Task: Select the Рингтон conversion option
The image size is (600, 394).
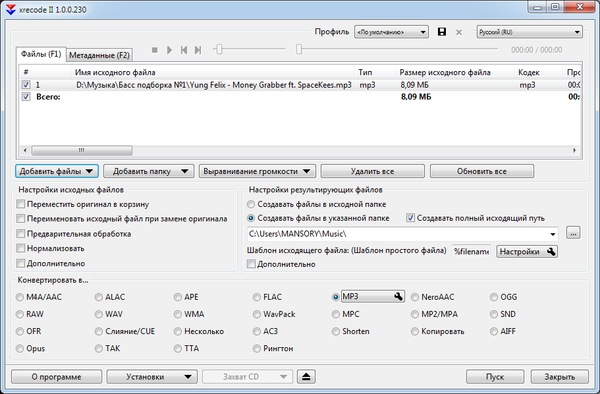Action: point(256,348)
